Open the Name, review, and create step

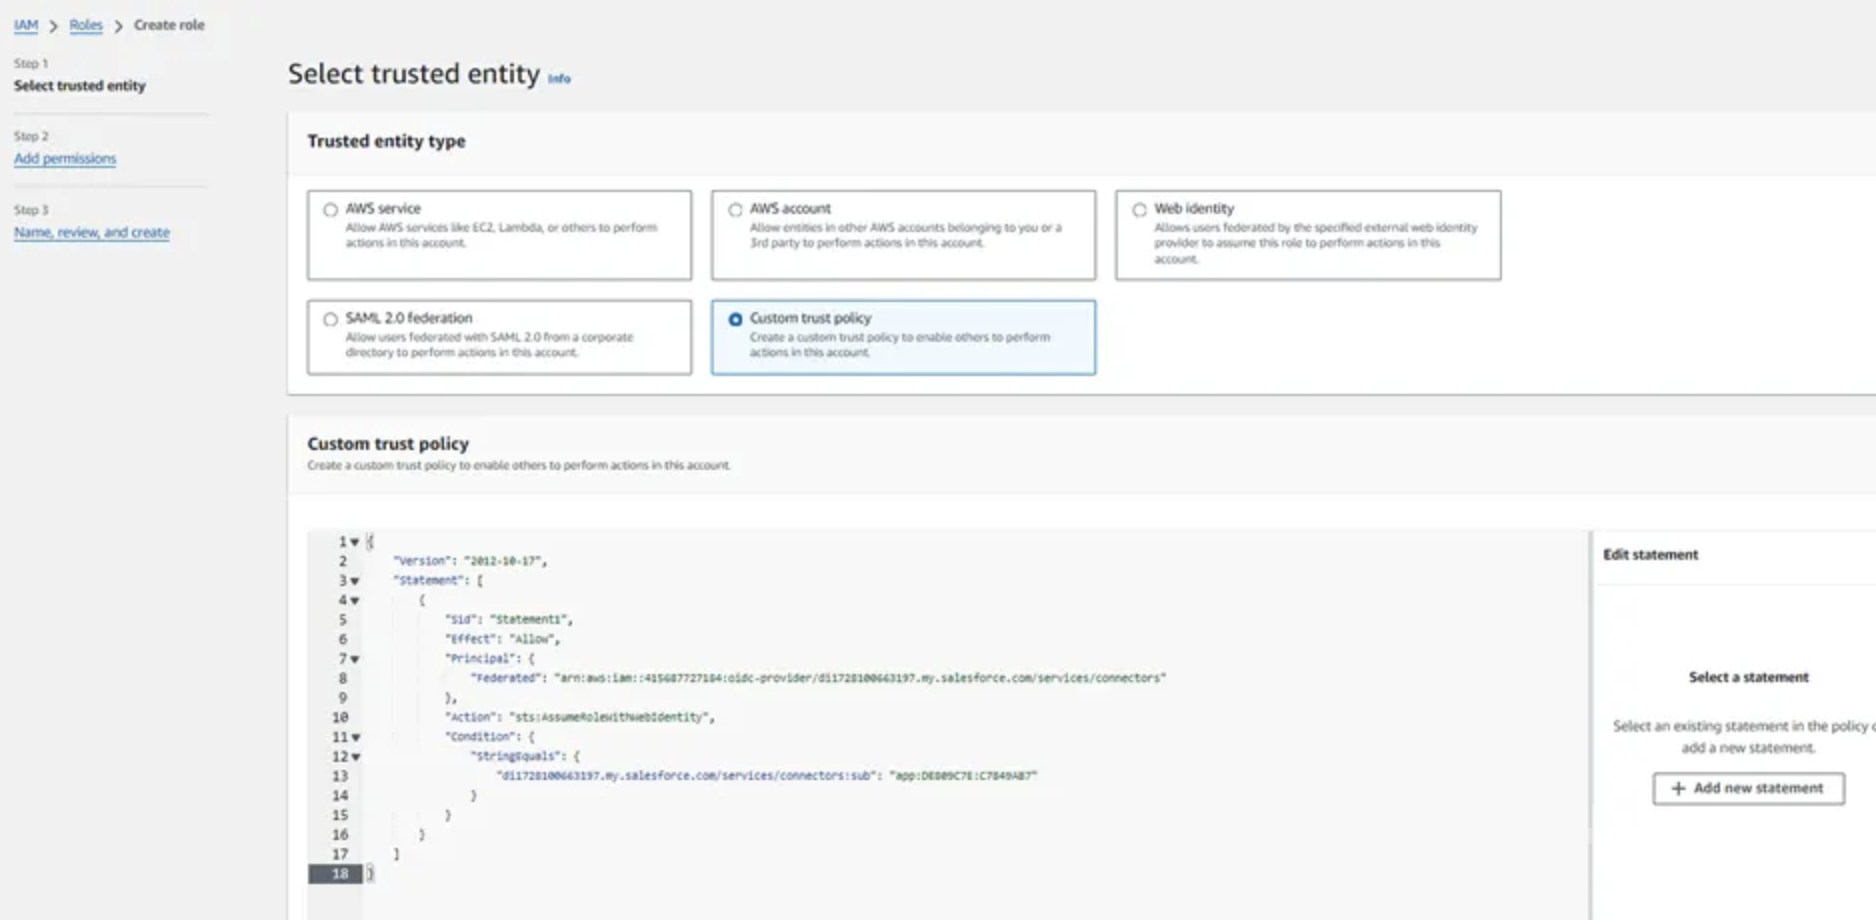click(x=92, y=232)
